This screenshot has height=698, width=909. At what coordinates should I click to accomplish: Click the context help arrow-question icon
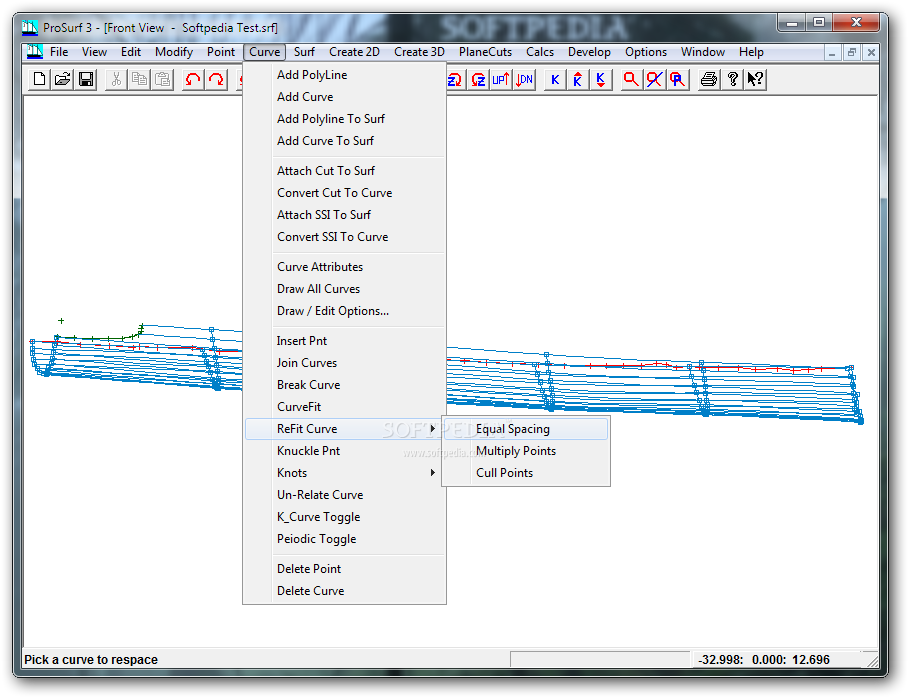tap(755, 79)
